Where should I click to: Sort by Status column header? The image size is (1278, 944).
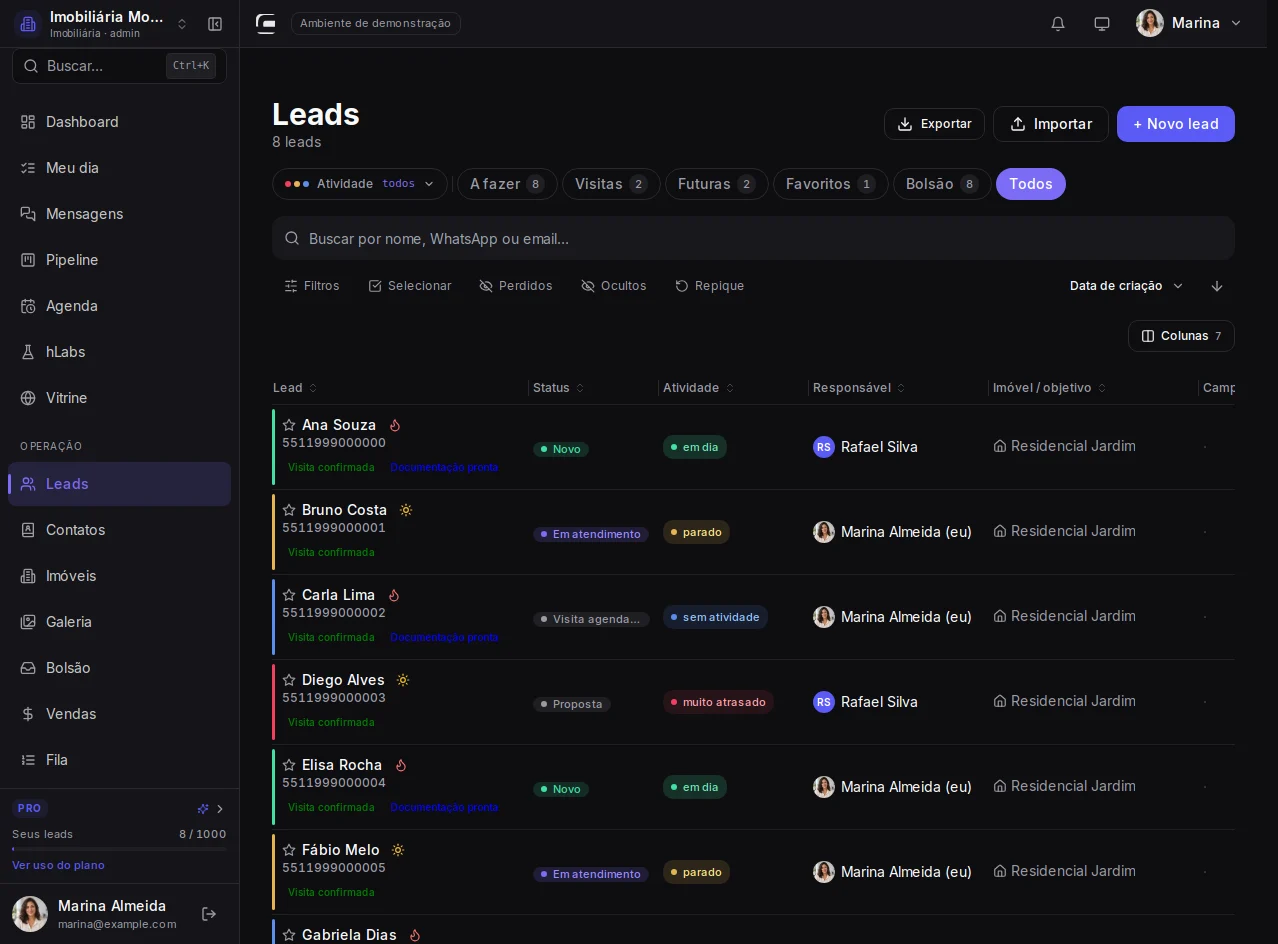point(558,388)
